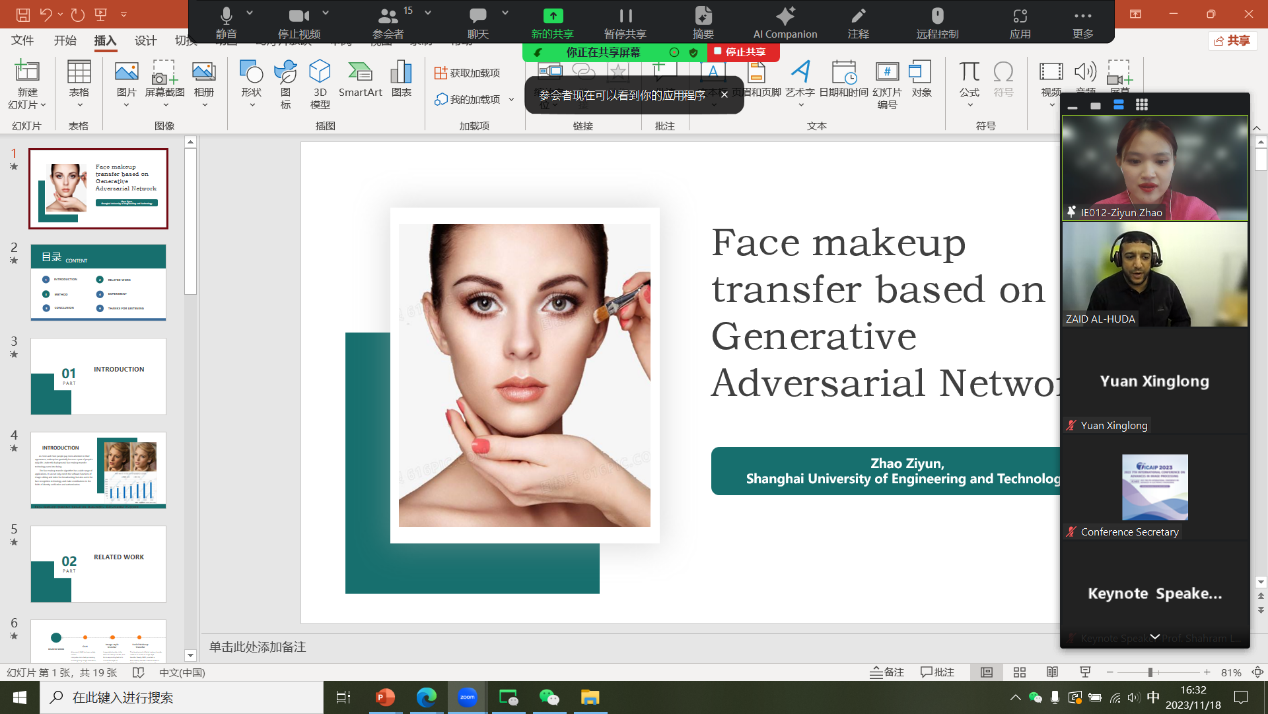Image resolution: width=1268 pixels, height=714 pixels.
Task: Expand the 我的加载项 dropdown
Action: coord(511,100)
